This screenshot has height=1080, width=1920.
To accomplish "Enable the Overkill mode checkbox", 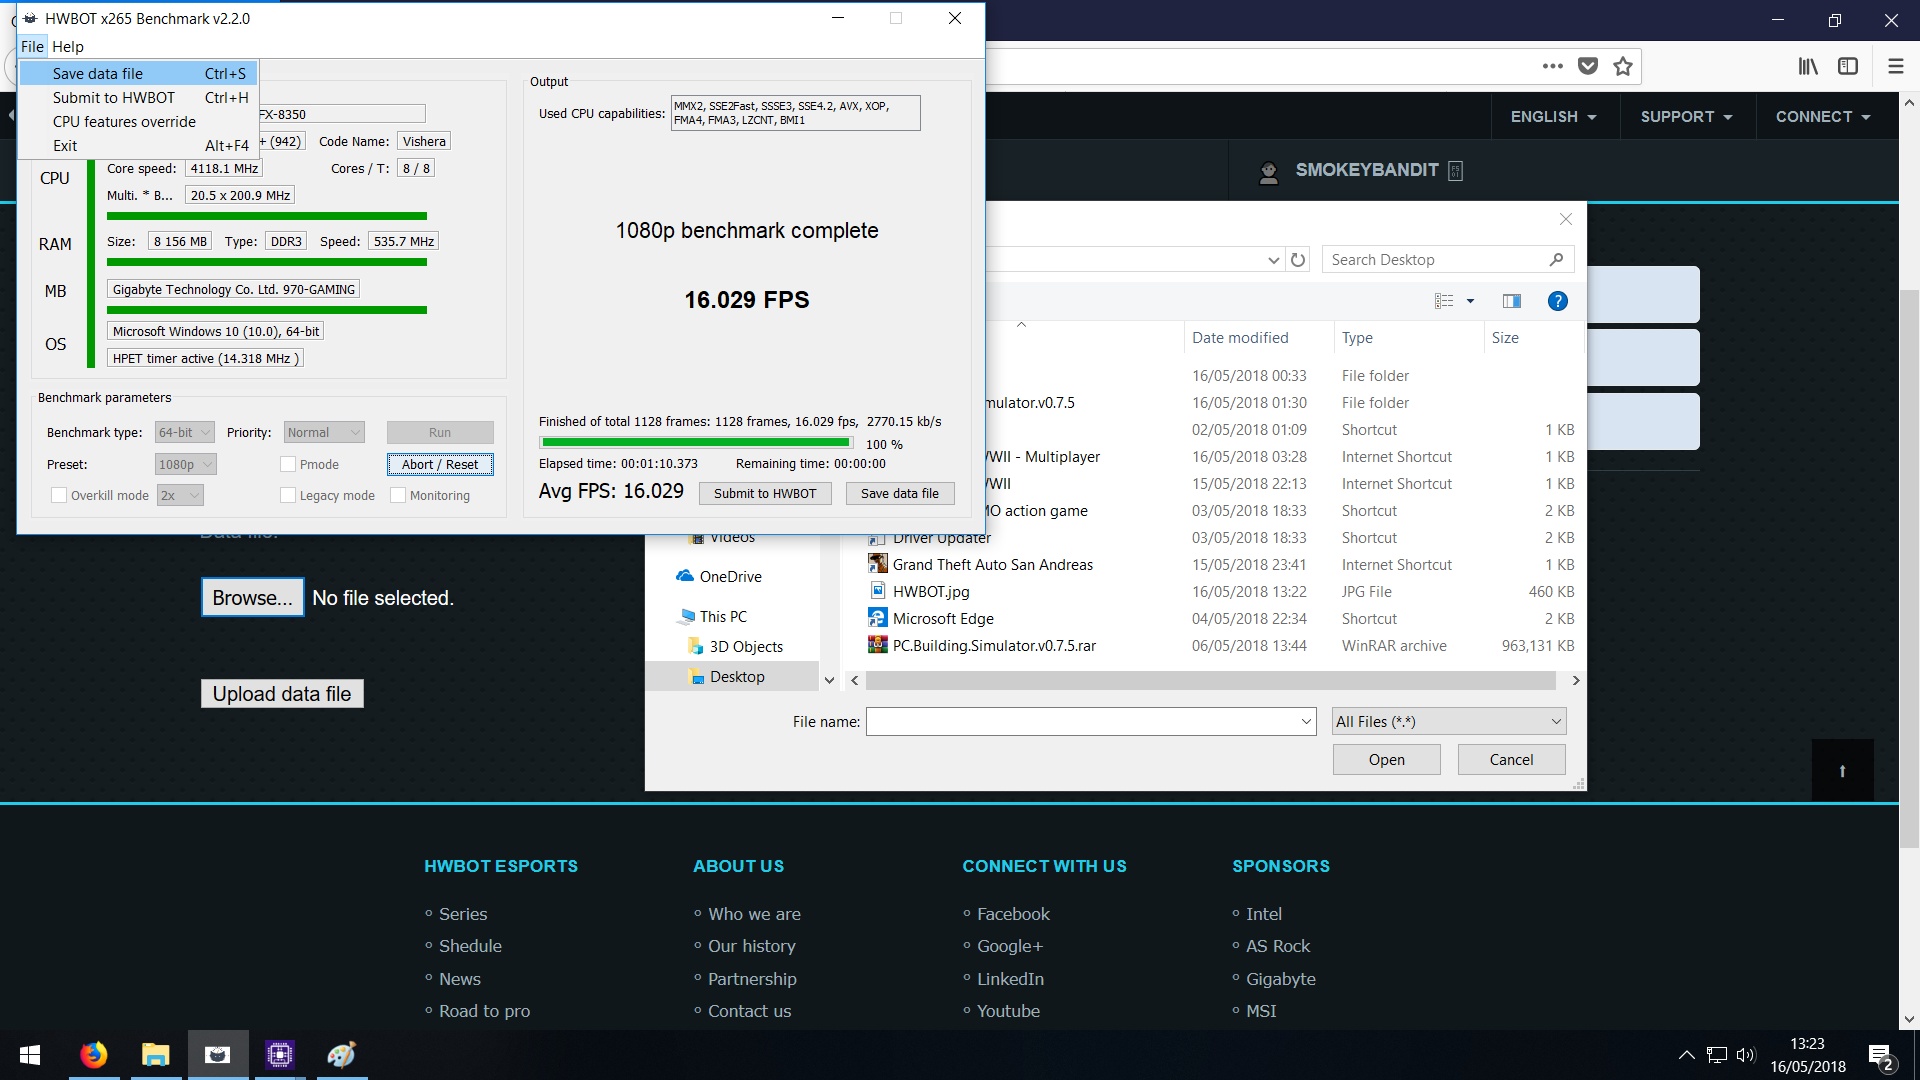I will [x=59, y=495].
